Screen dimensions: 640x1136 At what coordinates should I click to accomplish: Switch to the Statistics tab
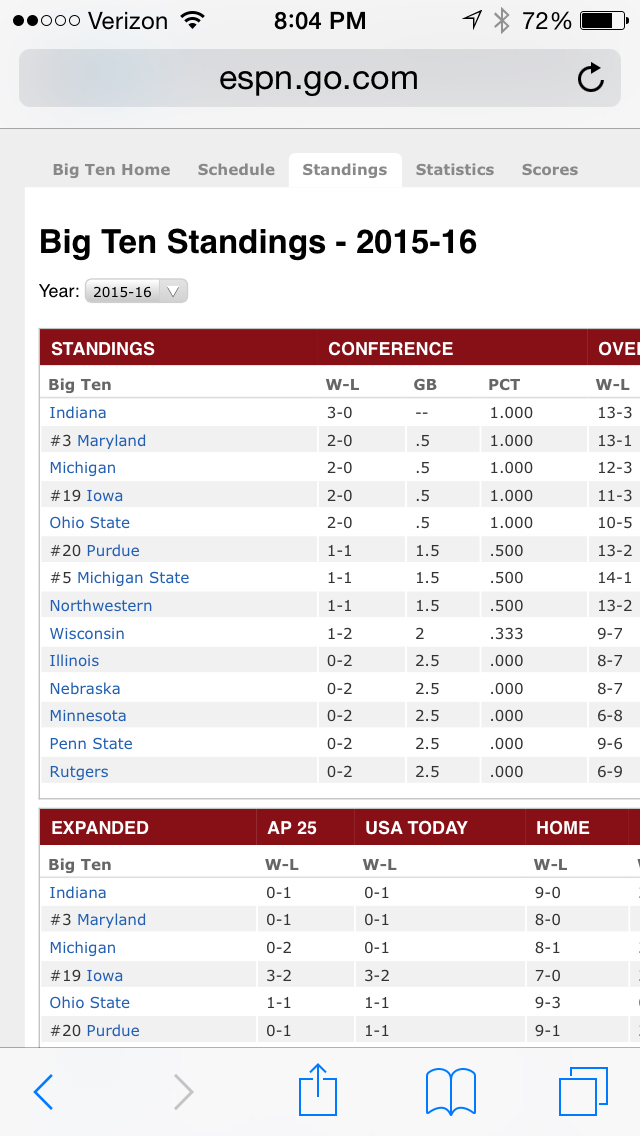tap(455, 170)
